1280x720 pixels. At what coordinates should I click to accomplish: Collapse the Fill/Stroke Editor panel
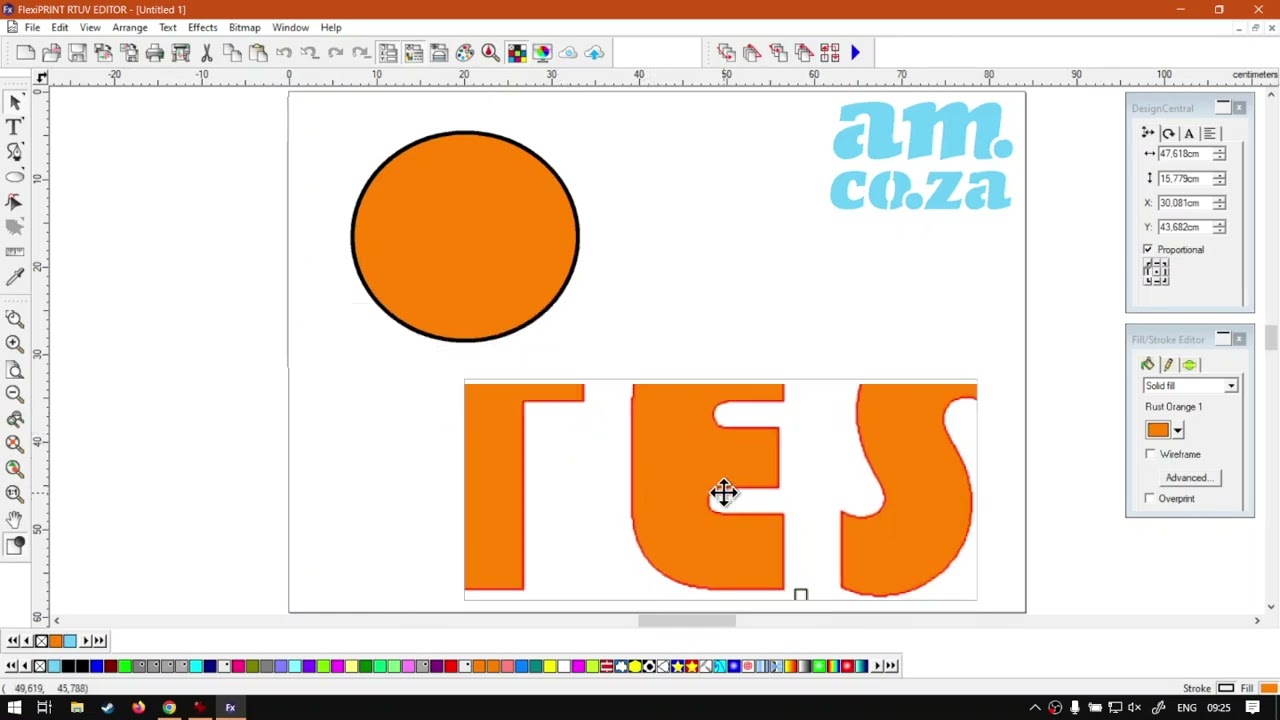pyautogui.click(x=1223, y=339)
